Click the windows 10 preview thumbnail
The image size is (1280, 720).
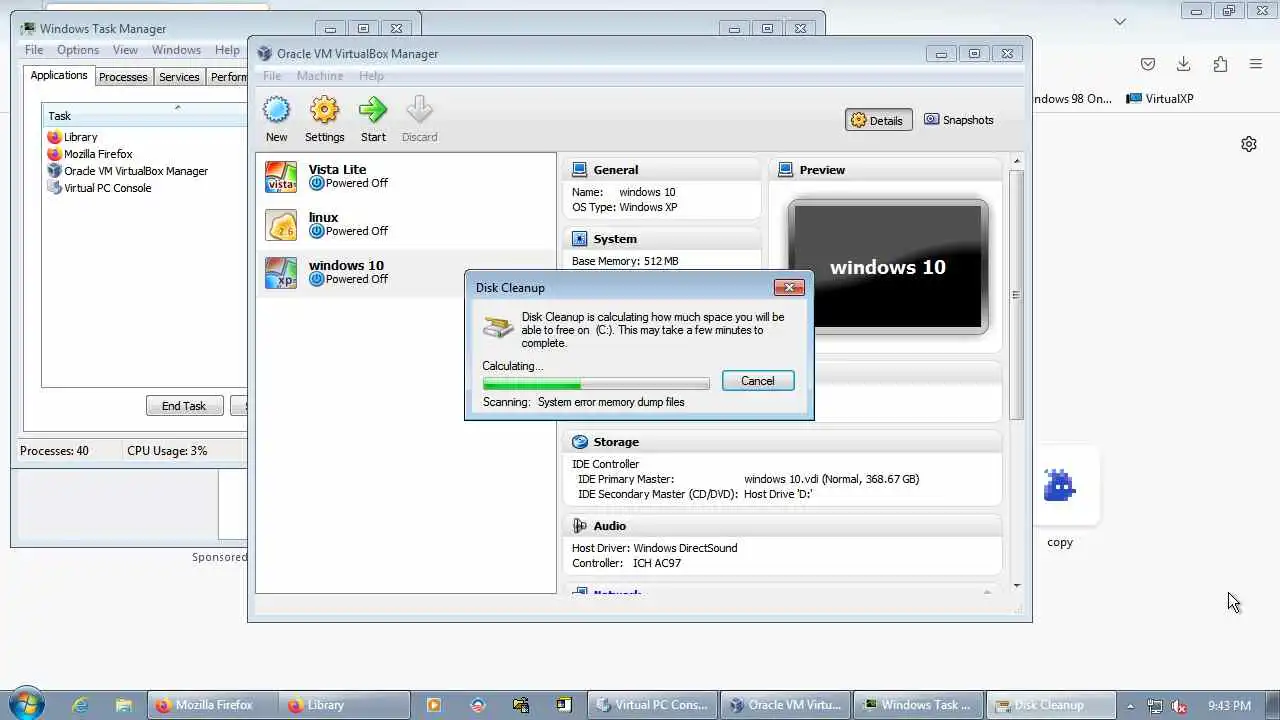[x=887, y=267]
